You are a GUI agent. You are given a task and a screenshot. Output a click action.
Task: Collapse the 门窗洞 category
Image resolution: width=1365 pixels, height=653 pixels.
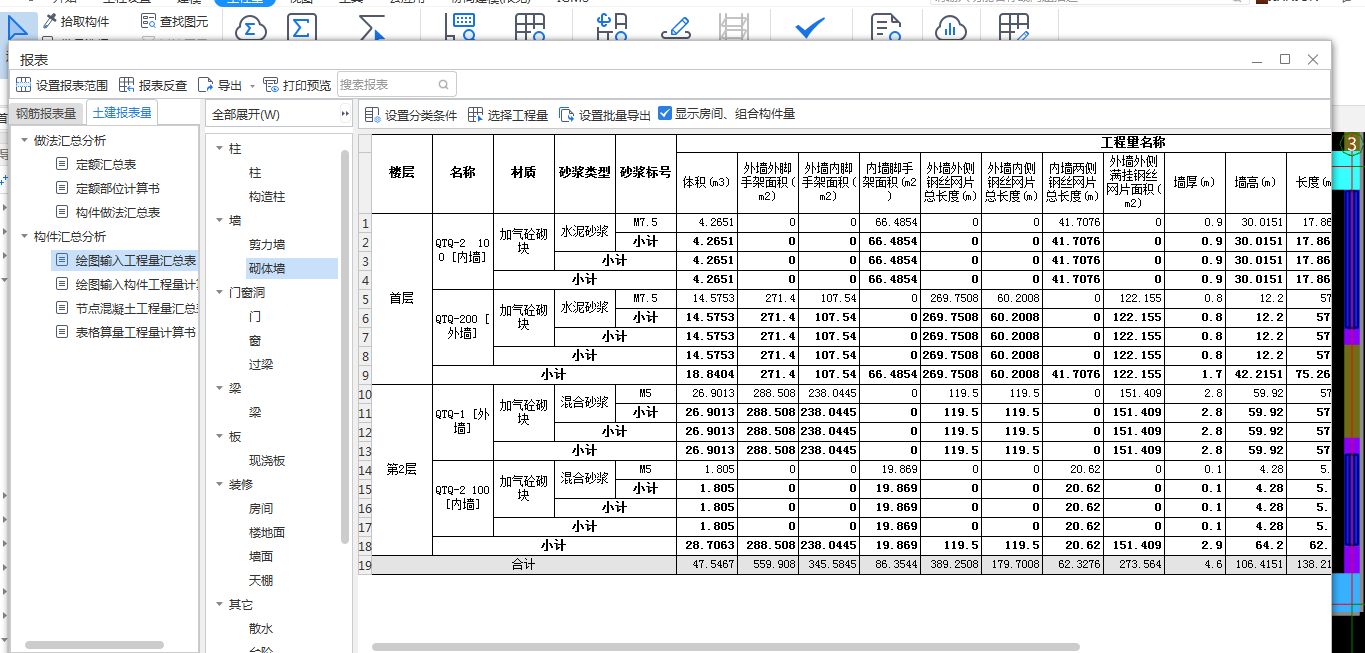pyautogui.click(x=220, y=292)
